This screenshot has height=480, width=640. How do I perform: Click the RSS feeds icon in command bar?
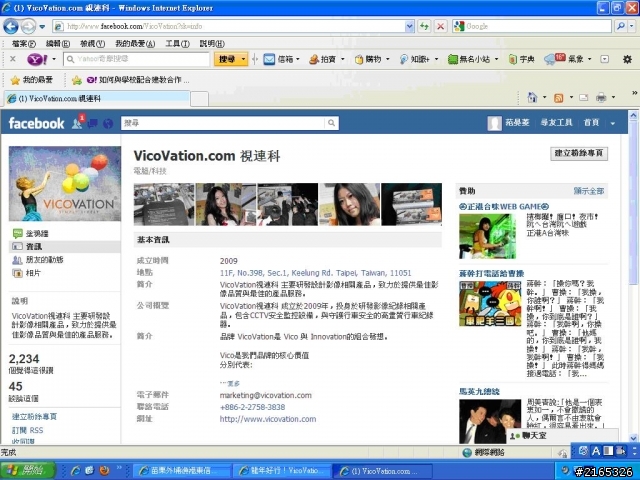pos(558,98)
